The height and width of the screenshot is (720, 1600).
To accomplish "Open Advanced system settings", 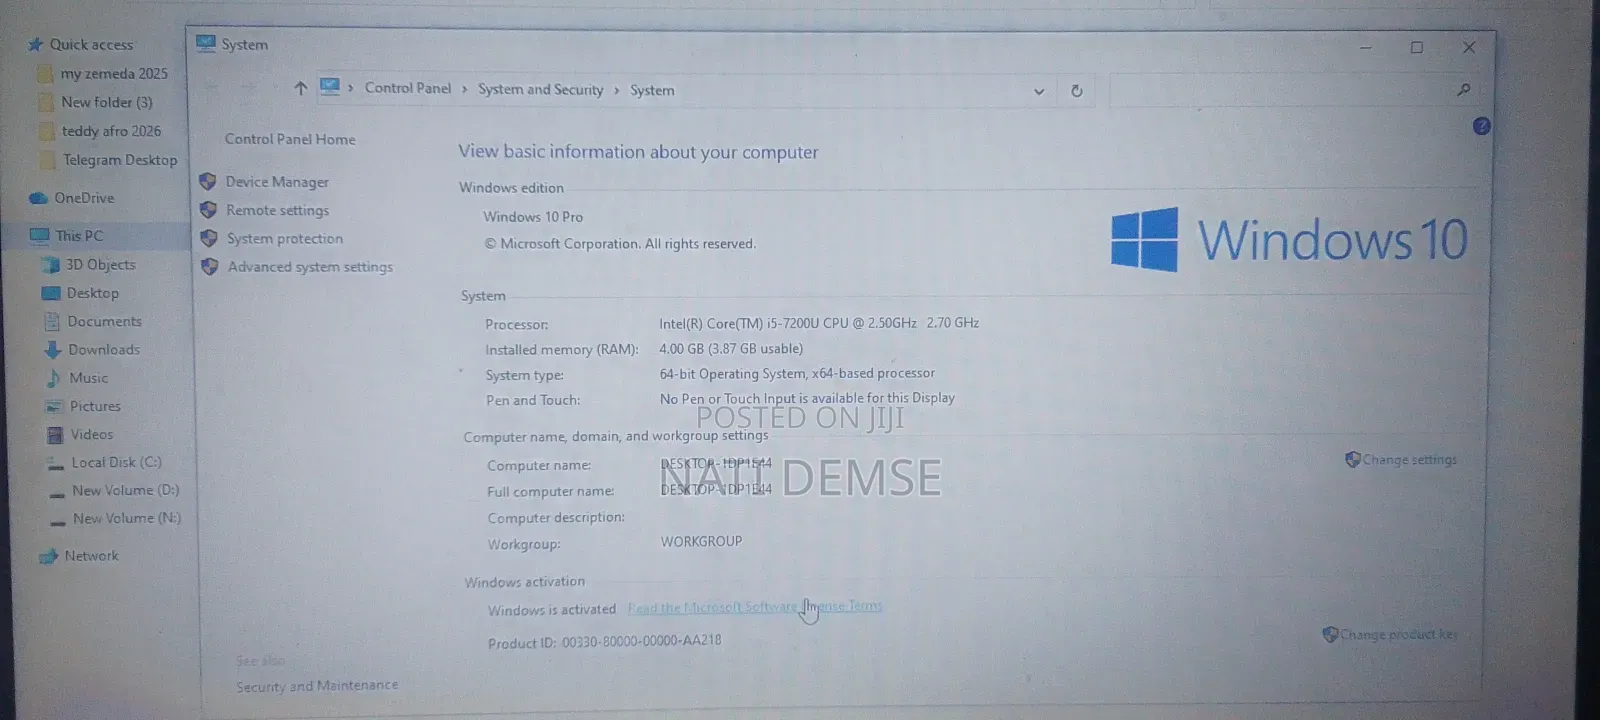I will click(x=310, y=267).
